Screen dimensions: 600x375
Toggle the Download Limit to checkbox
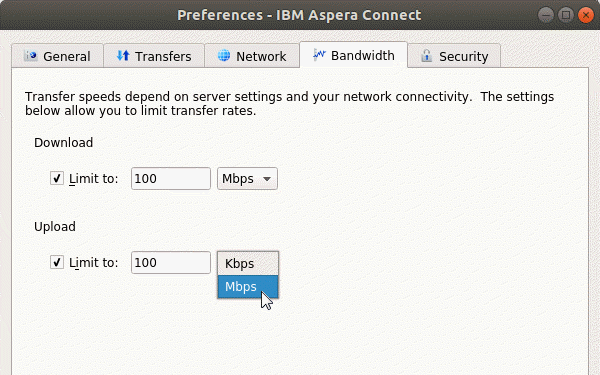pos(57,178)
